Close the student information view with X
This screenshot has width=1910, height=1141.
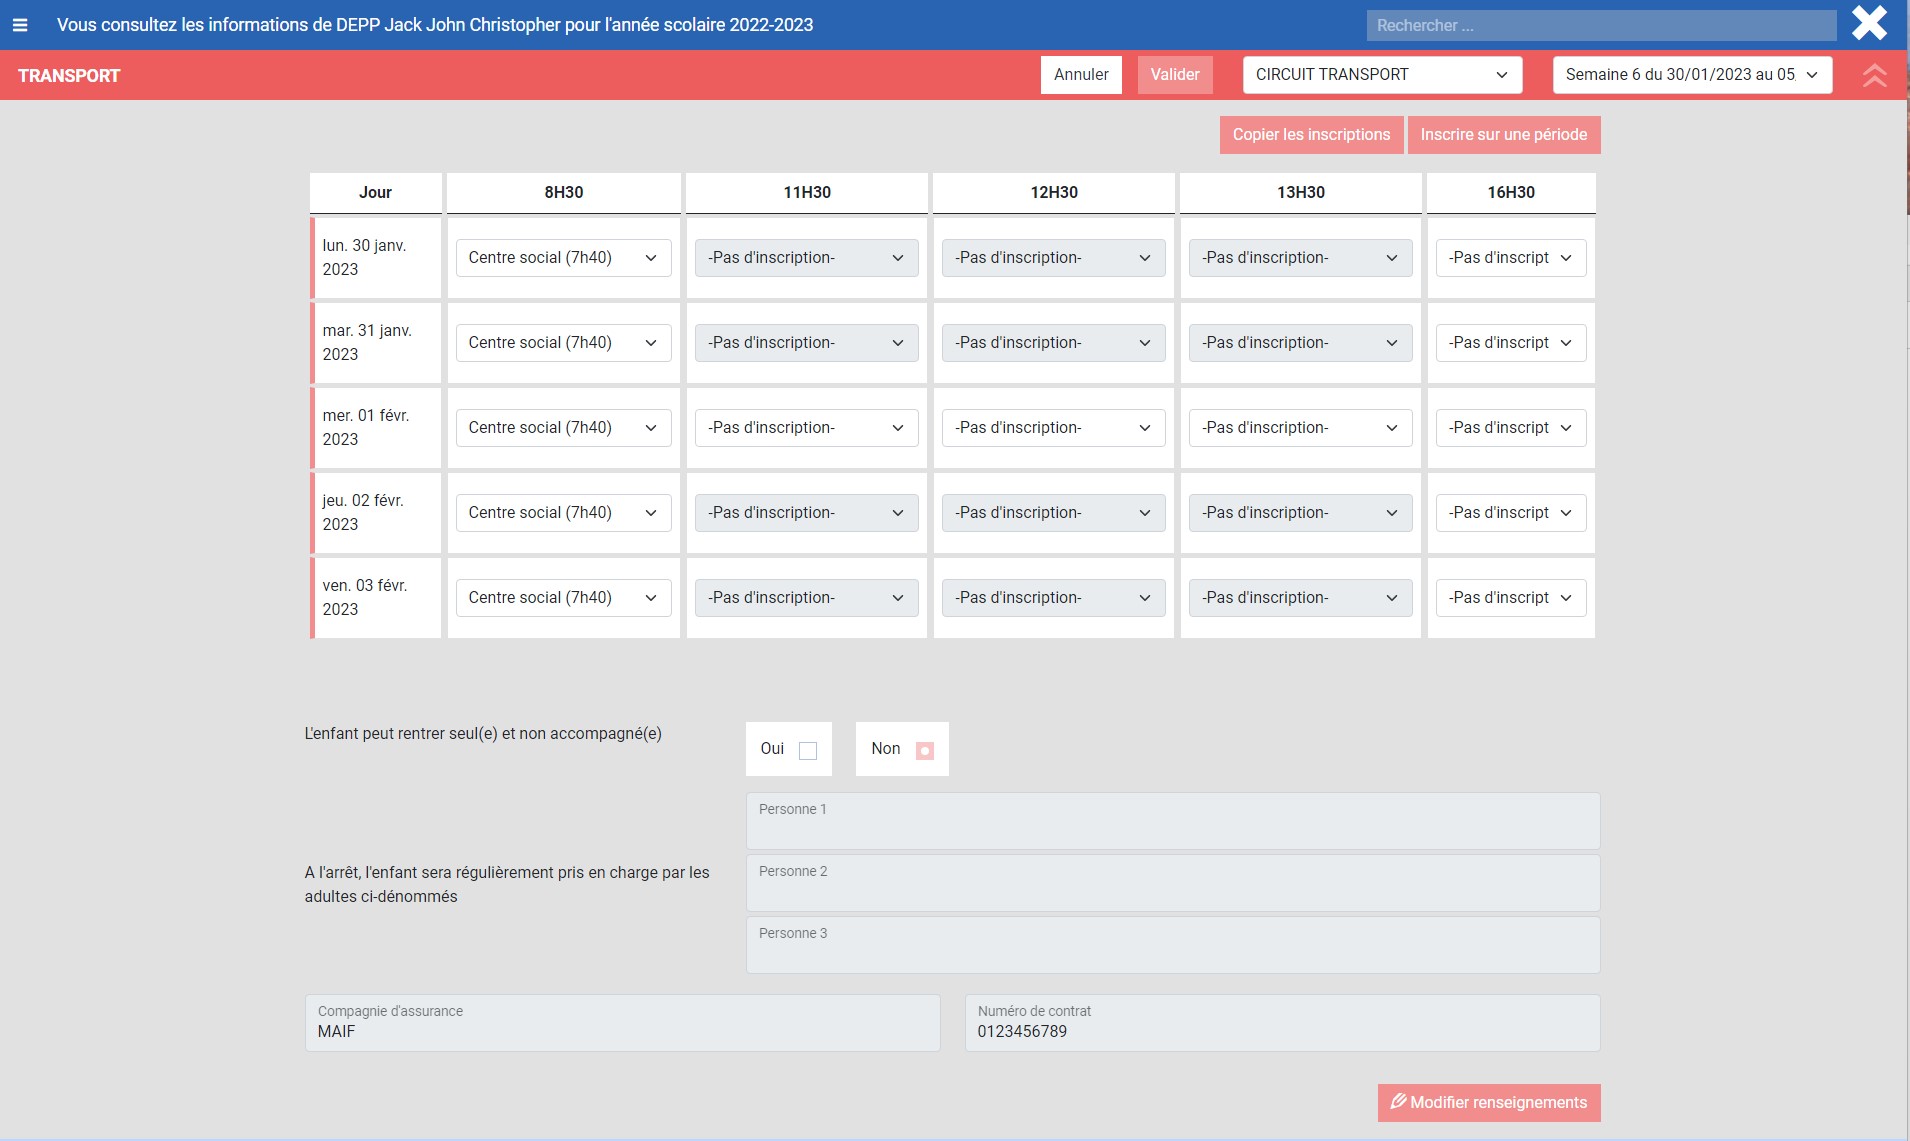tap(1868, 24)
